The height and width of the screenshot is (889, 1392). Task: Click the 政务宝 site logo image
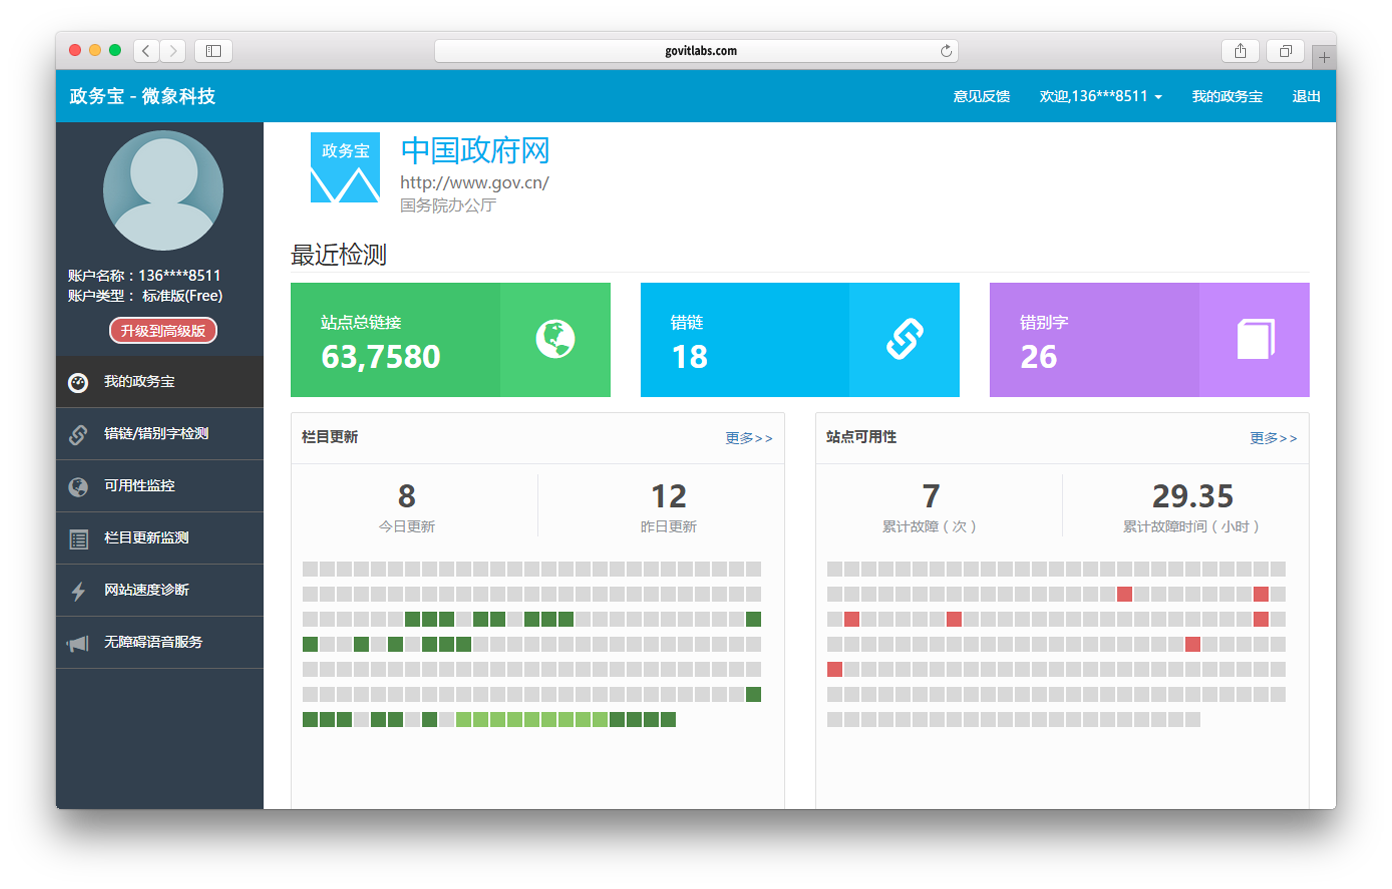pyautogui.click(x=345, y=167)
